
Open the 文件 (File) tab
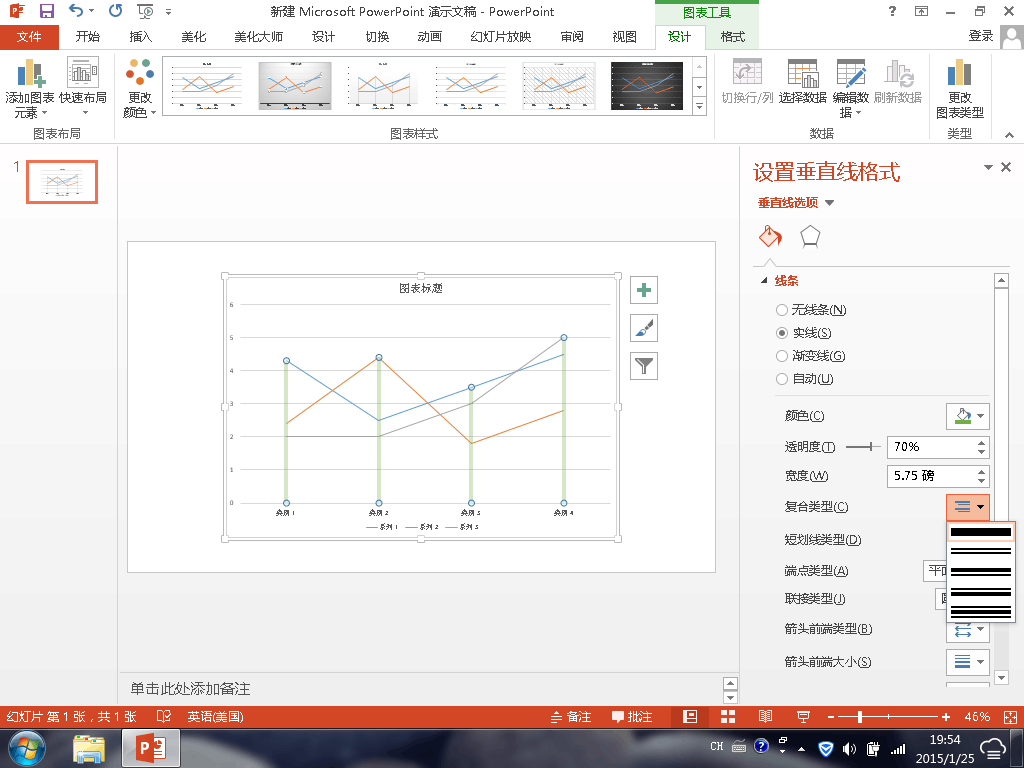point(29,37)
